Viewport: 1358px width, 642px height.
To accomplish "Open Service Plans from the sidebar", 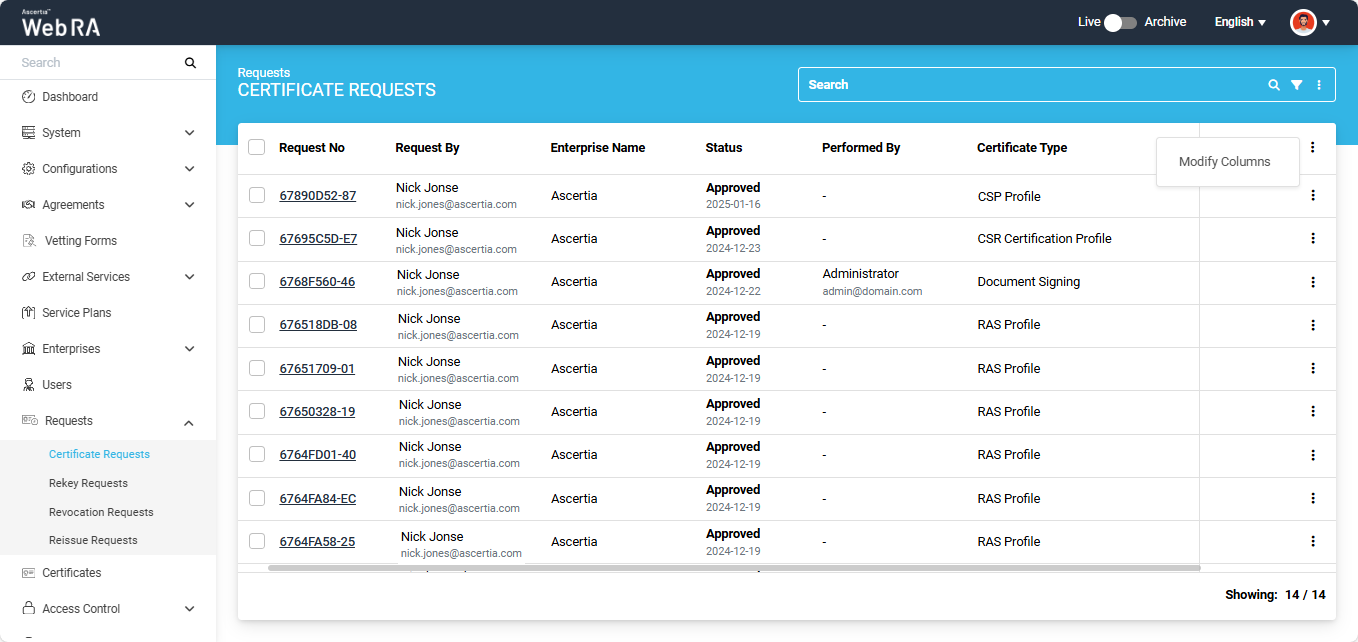I will click(76, 313).
